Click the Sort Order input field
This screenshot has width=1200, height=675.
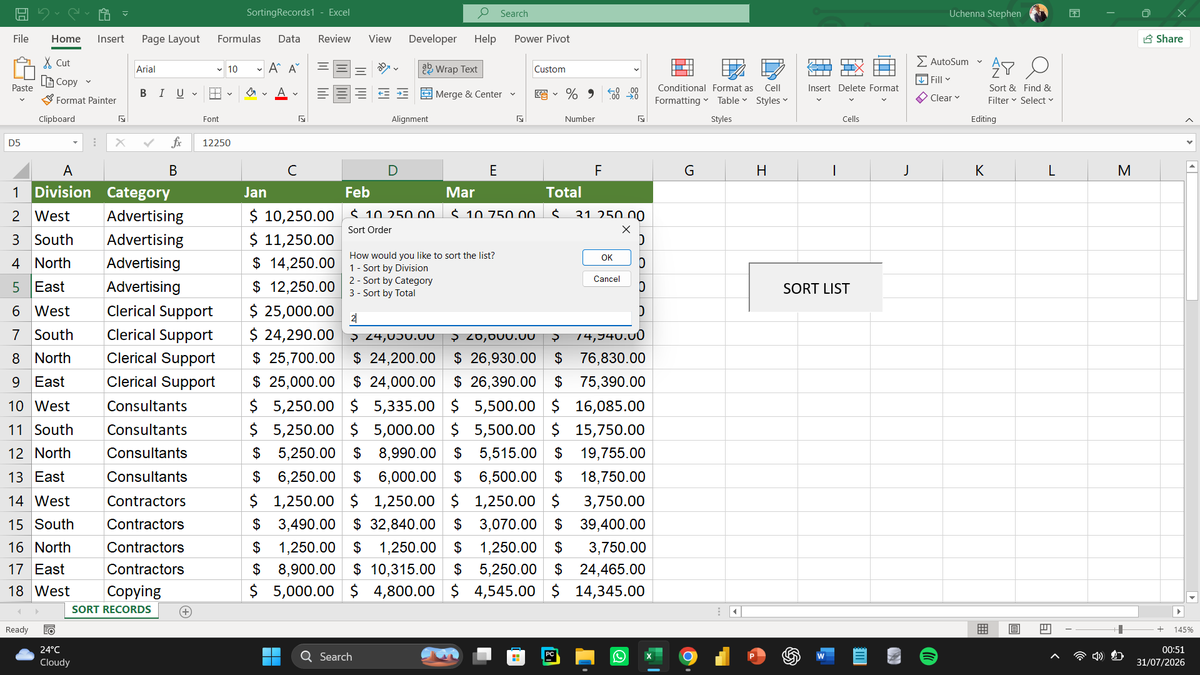point(490,318)
